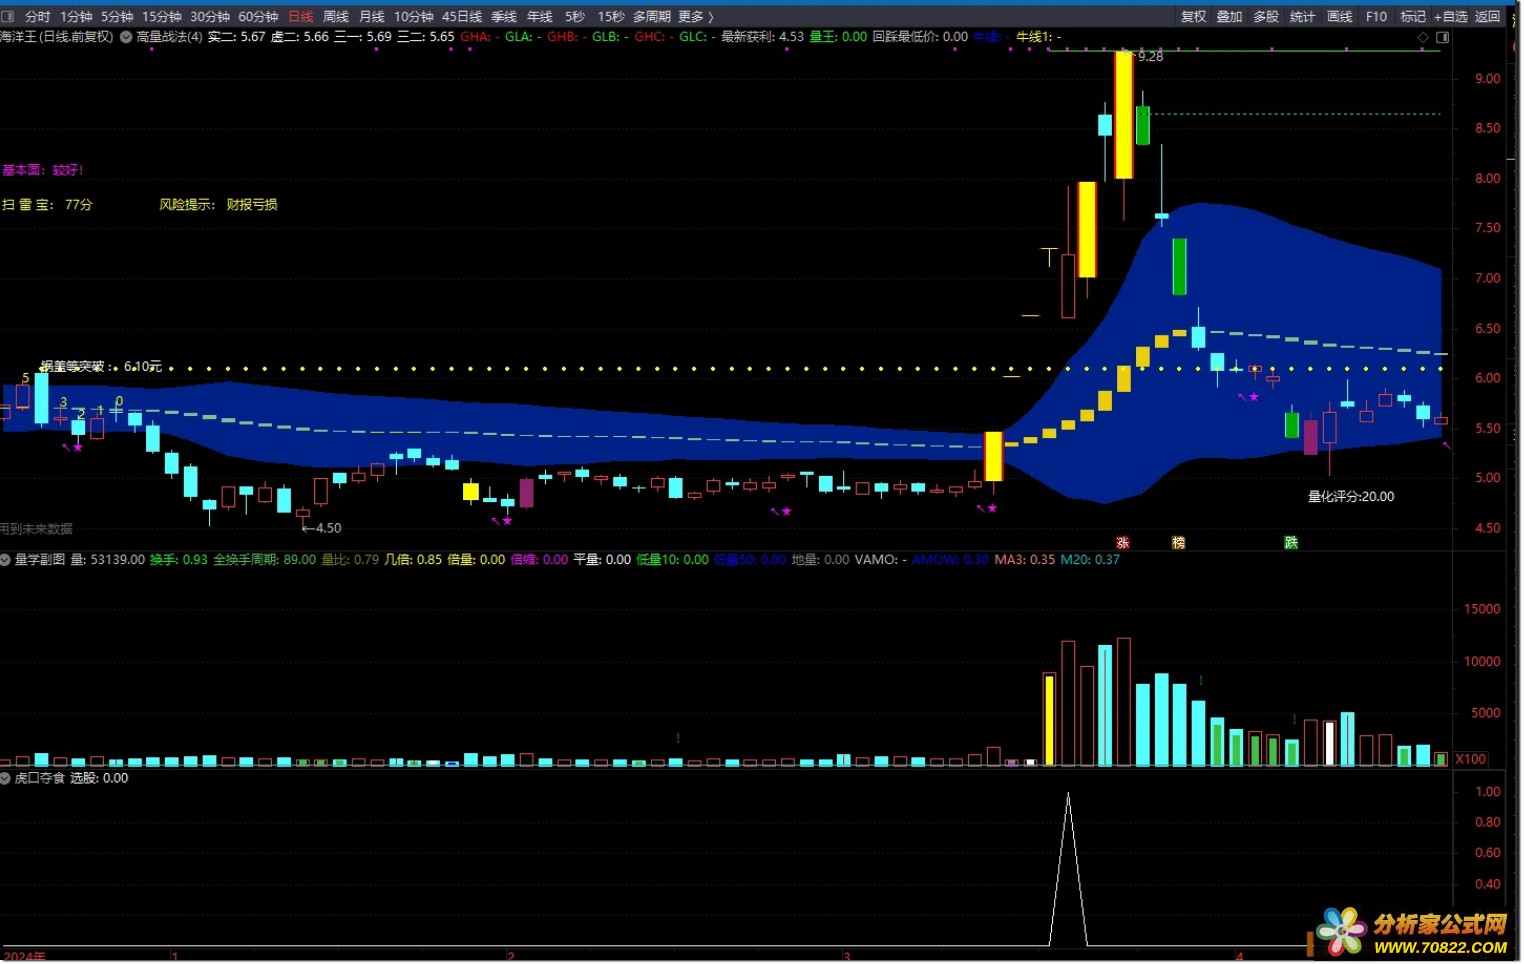Switch to 15分钟 period
The image size is (1524, 964).
[x=162, y=16]
